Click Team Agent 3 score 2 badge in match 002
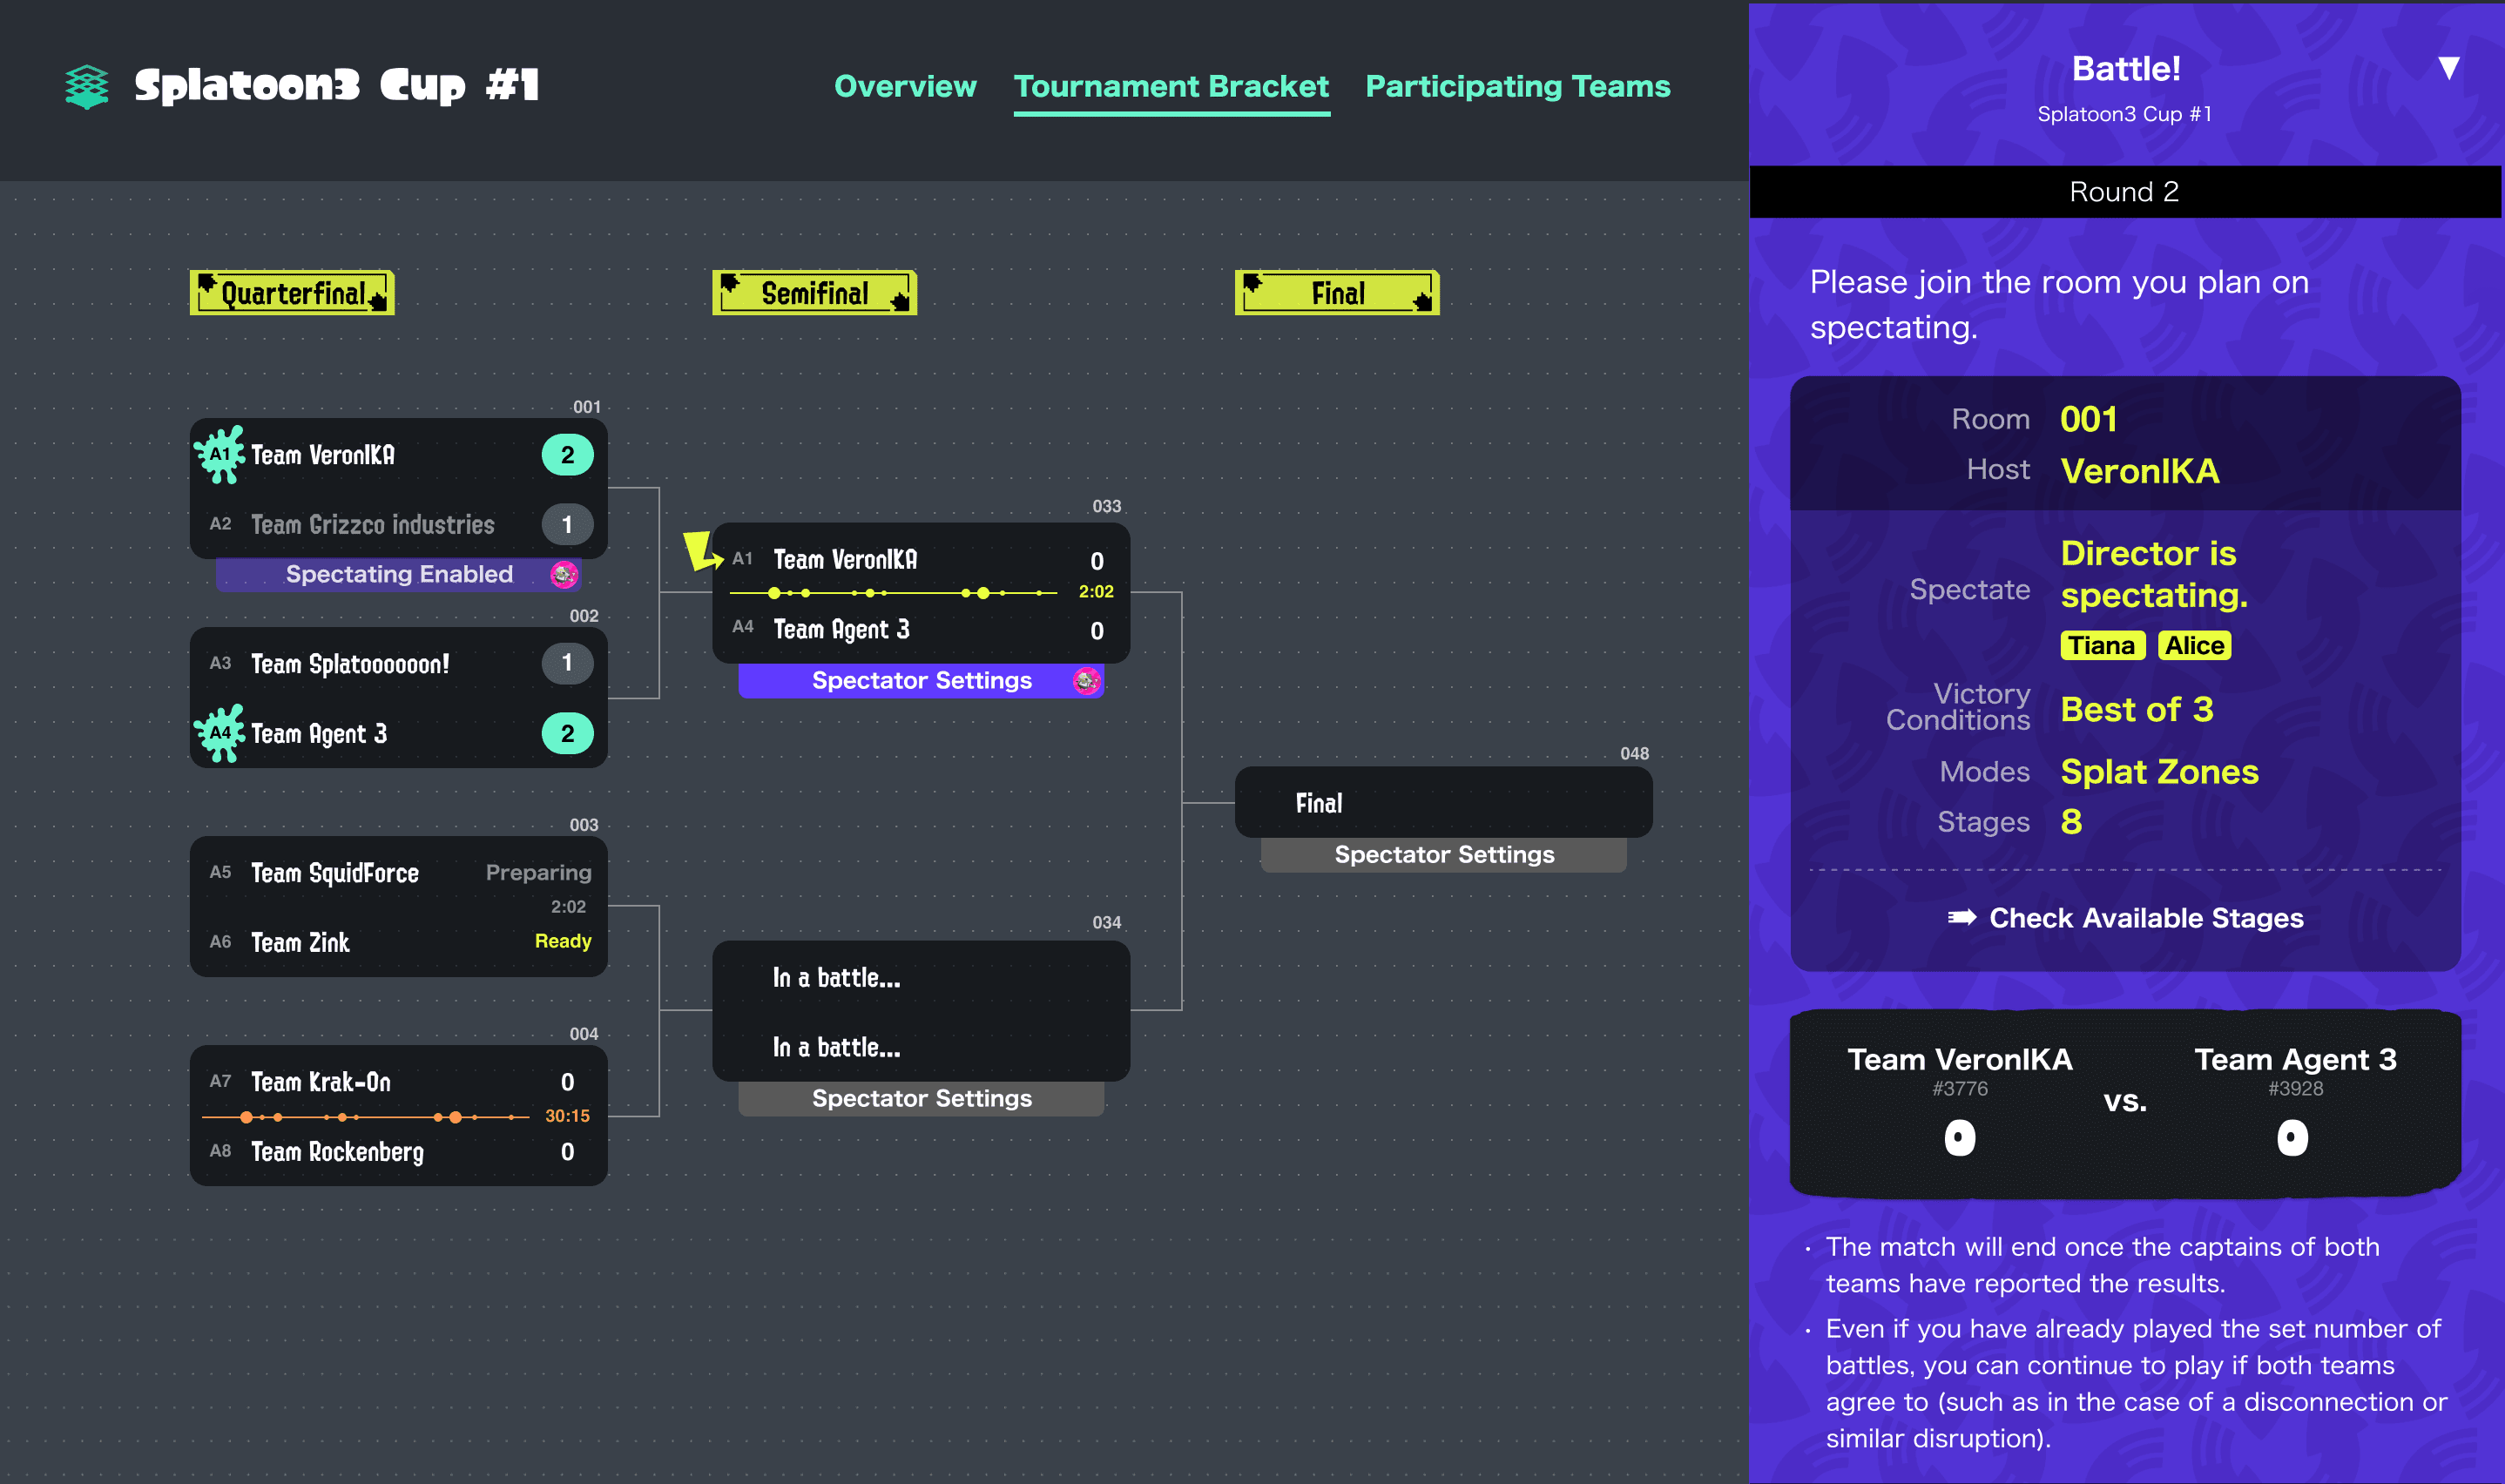2505x1484 pixels. [567, 733]
